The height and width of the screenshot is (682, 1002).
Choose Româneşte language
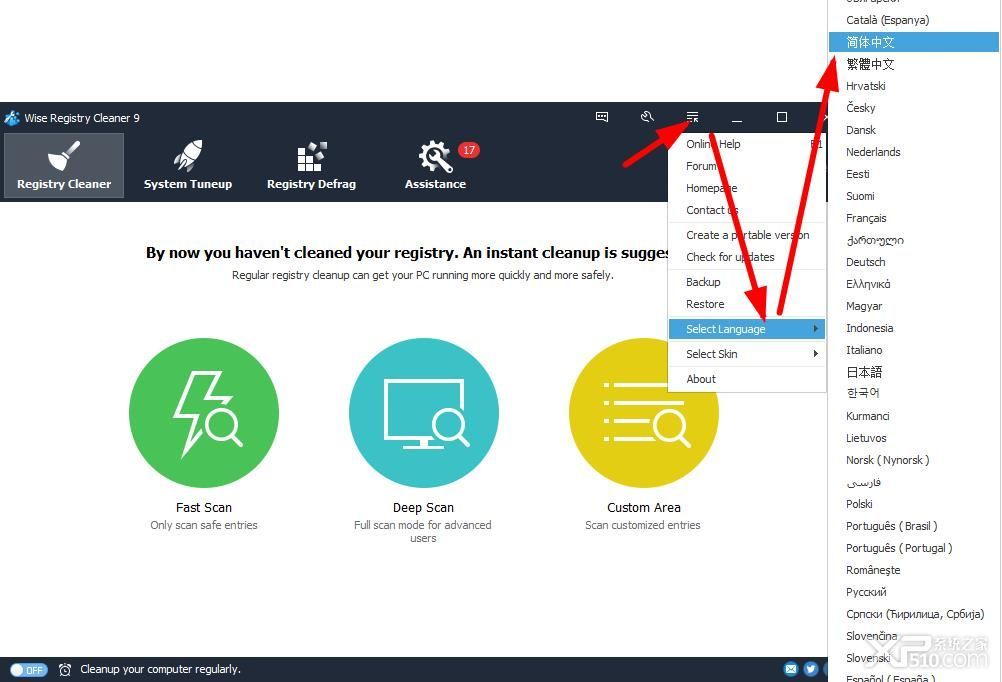914,570
